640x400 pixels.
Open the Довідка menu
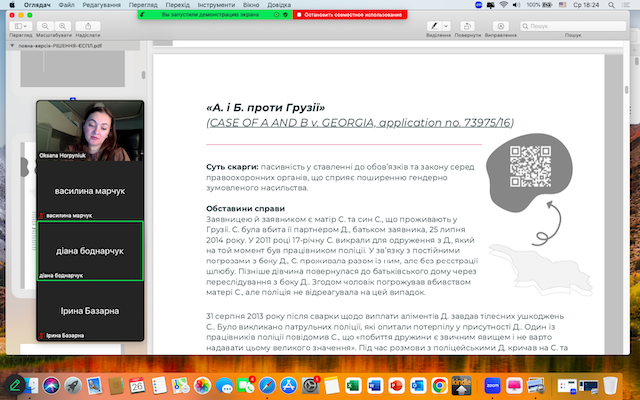(279, 5)
